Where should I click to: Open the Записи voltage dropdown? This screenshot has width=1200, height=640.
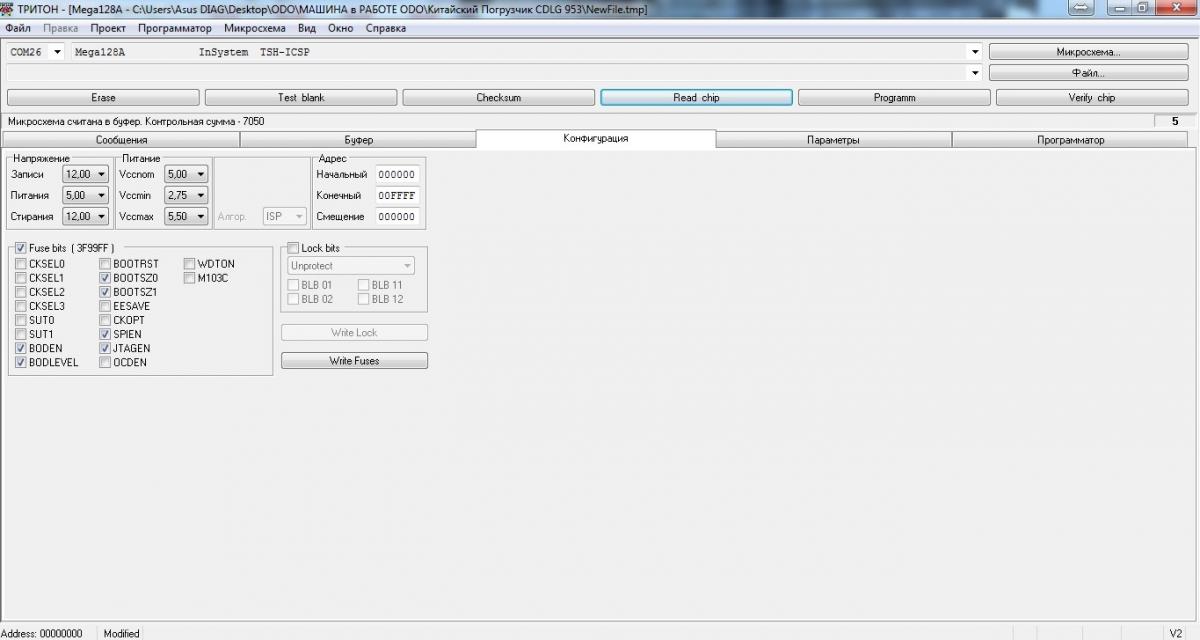click(x=84, y=174)
